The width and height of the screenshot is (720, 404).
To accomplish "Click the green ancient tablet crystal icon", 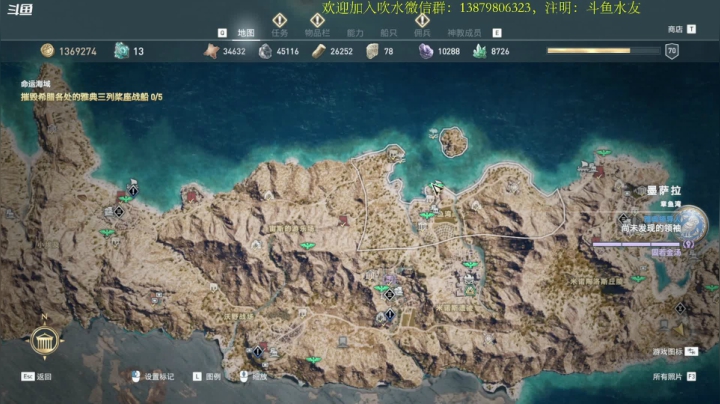I will pyautogui.click(x=479, y=51).
